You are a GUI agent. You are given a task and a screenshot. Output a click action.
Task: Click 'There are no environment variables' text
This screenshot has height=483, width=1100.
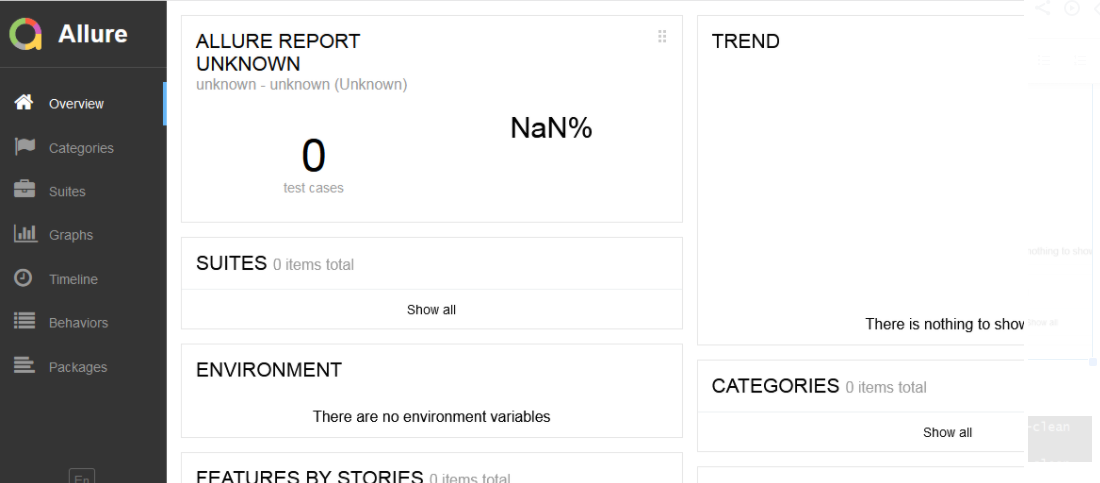pos(431,416)
